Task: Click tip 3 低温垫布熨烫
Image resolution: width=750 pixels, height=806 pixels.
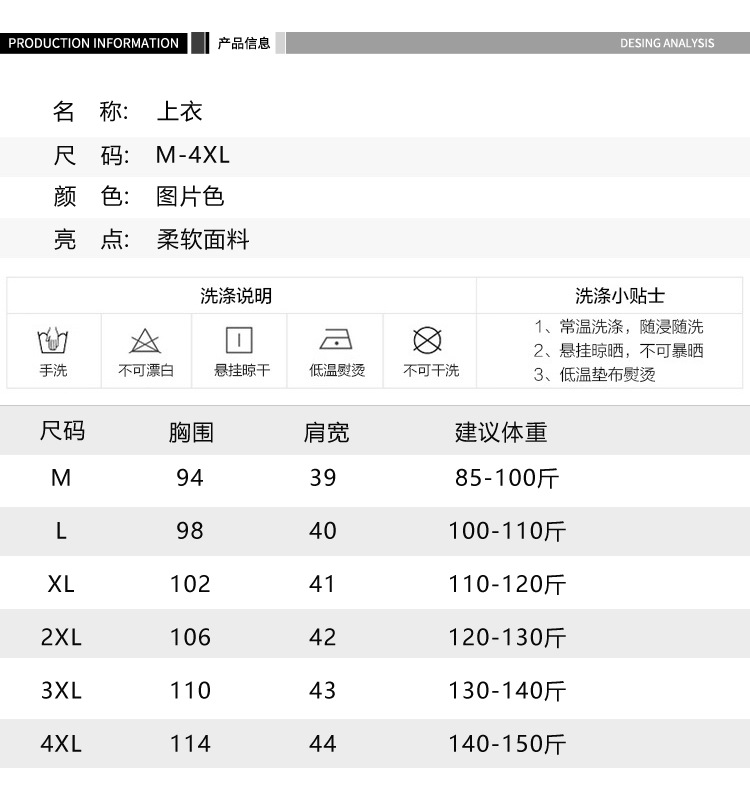Action: click(594, 375)
